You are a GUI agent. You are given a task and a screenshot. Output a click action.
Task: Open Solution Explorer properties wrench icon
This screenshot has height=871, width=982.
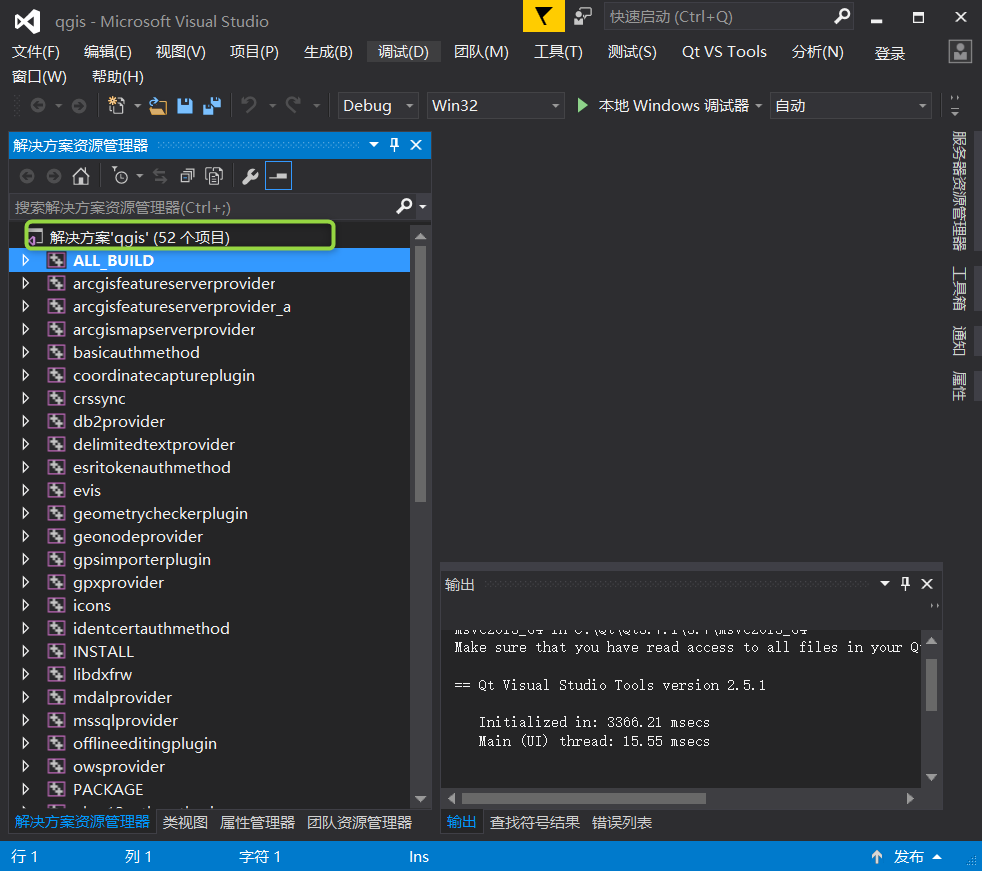pos(251,175)
